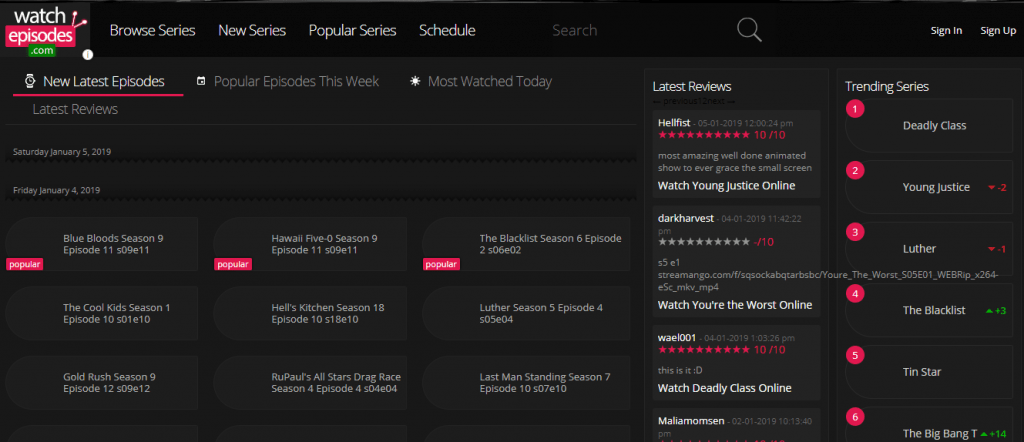Click the info icon beside the logo
Image resolution: width=1024 pixels, height=442 pixels.
(88, 55)
